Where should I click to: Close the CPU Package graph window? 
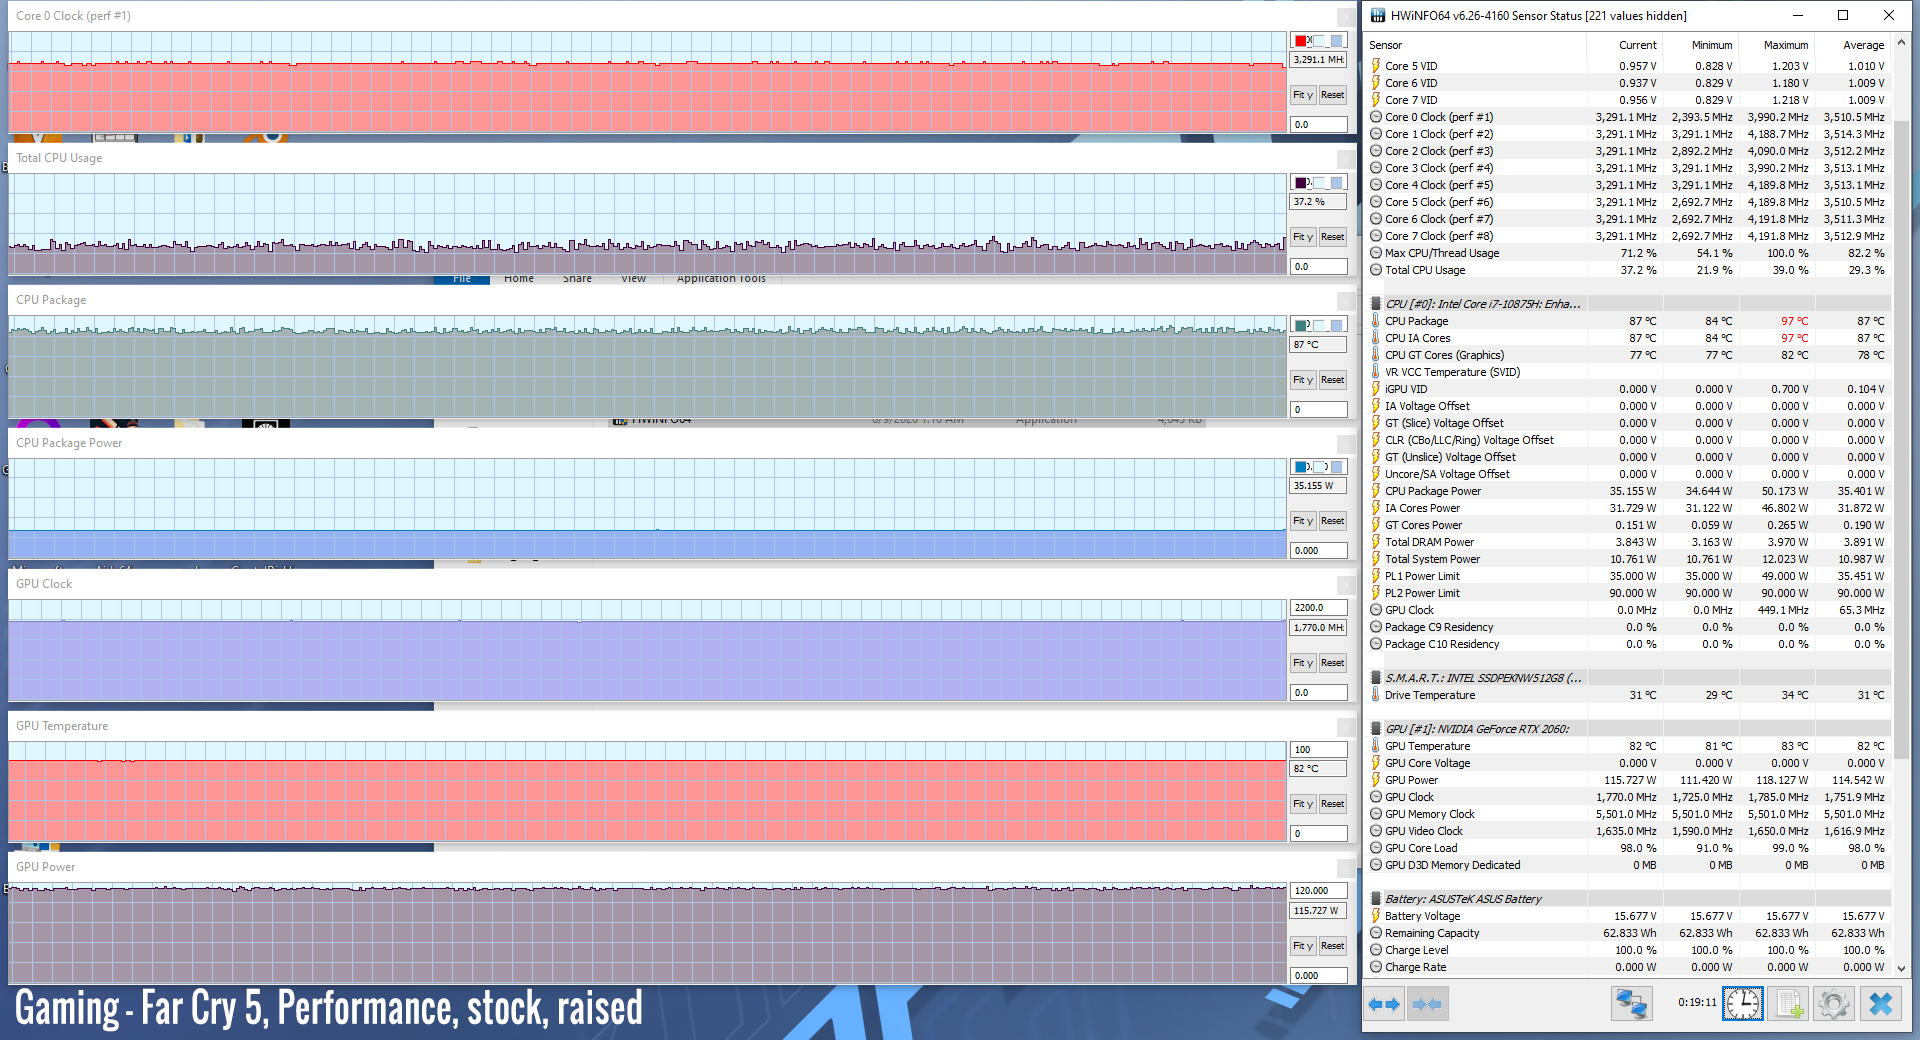coord(1345,301)
